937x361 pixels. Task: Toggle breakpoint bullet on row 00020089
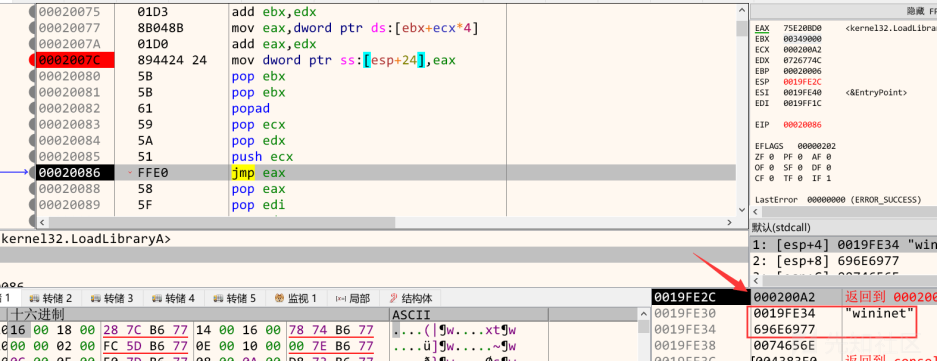32,205
